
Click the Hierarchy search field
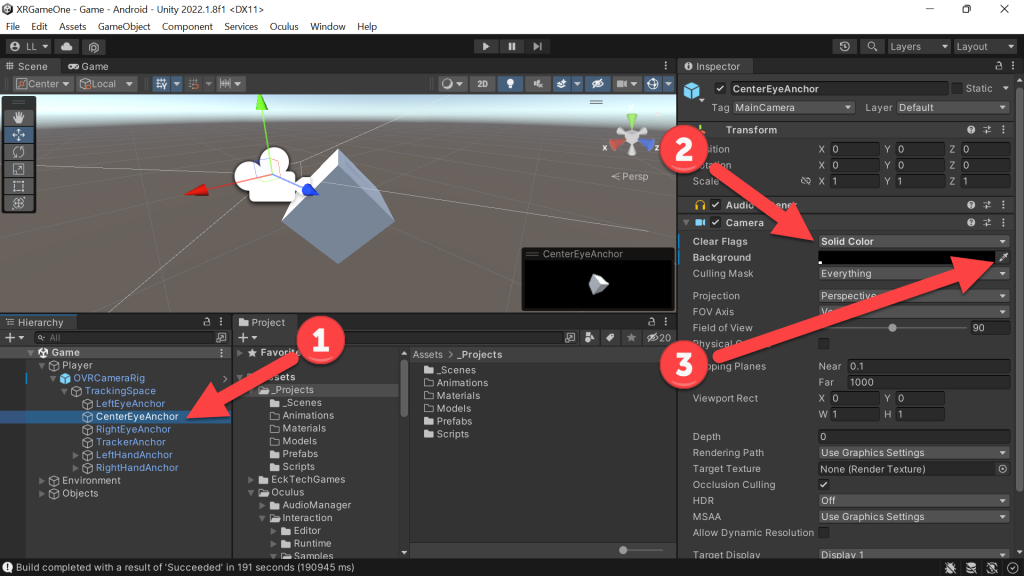(x=125, y=338)
